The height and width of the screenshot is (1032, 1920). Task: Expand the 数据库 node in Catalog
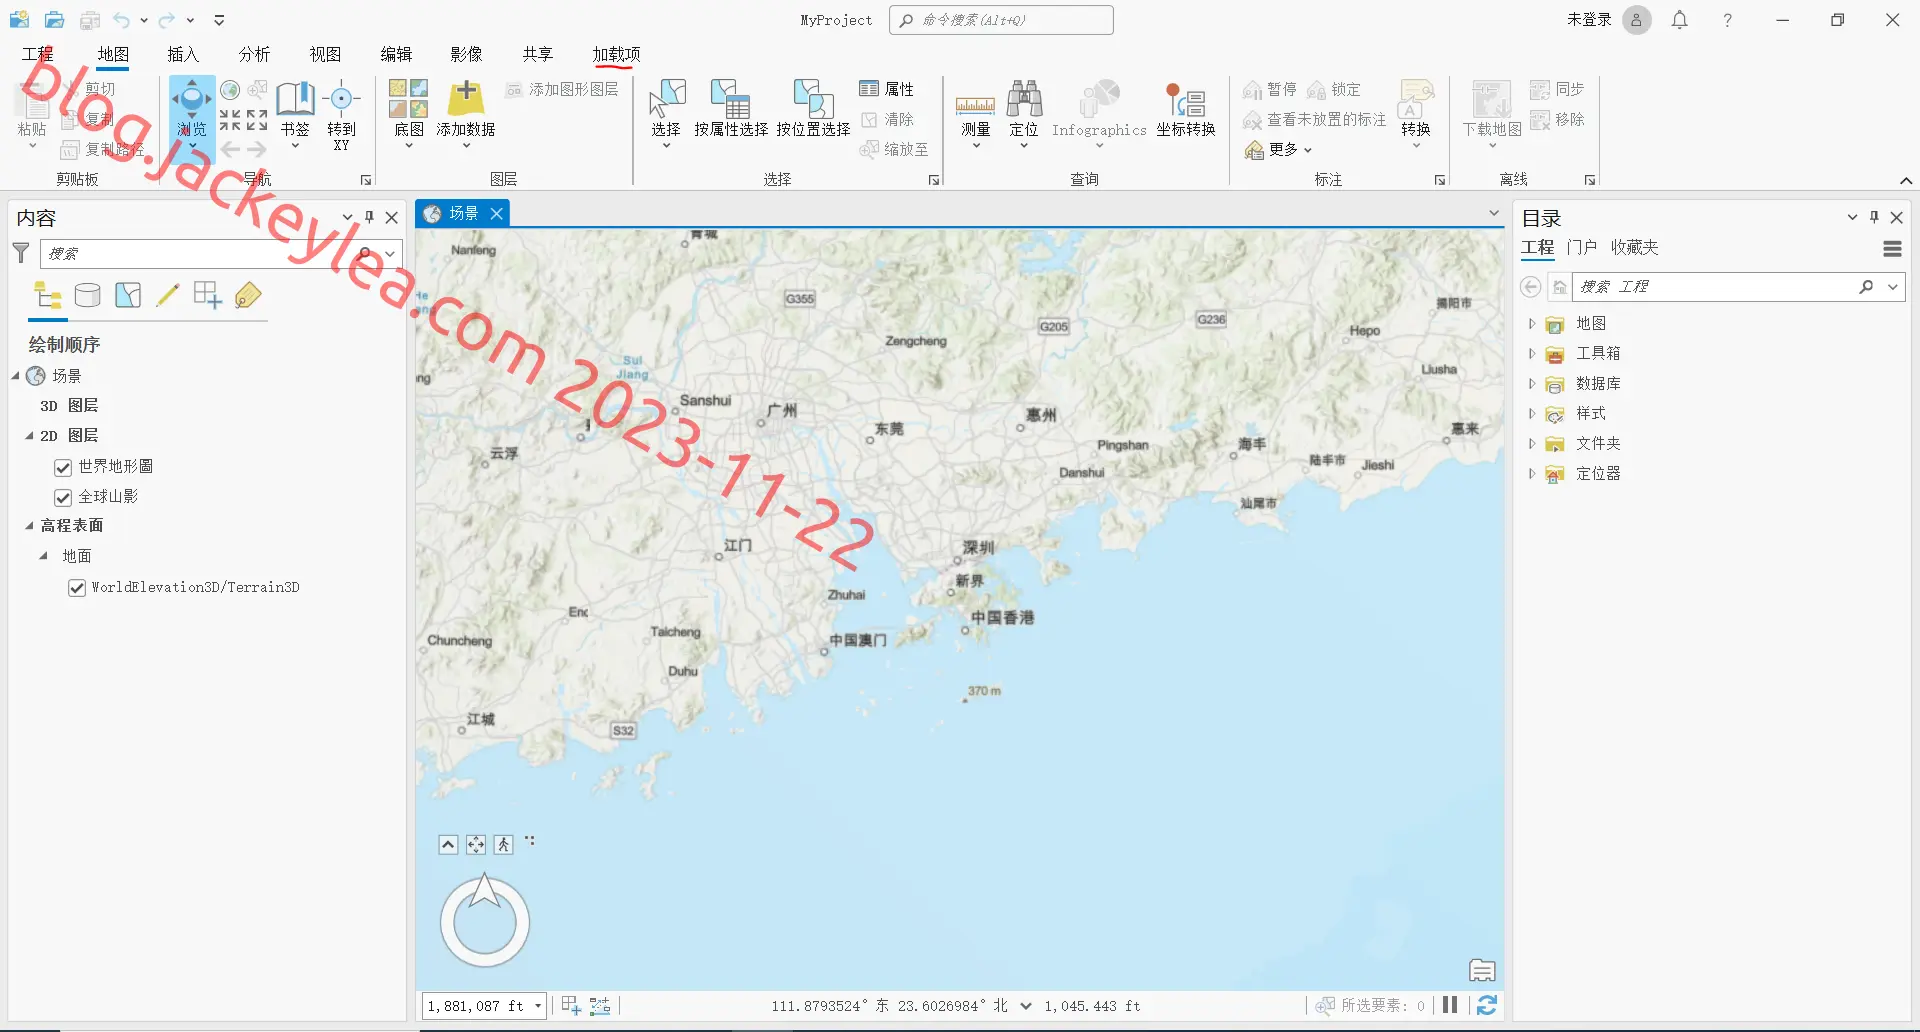pyautogui.click(x=1532, y=383)
